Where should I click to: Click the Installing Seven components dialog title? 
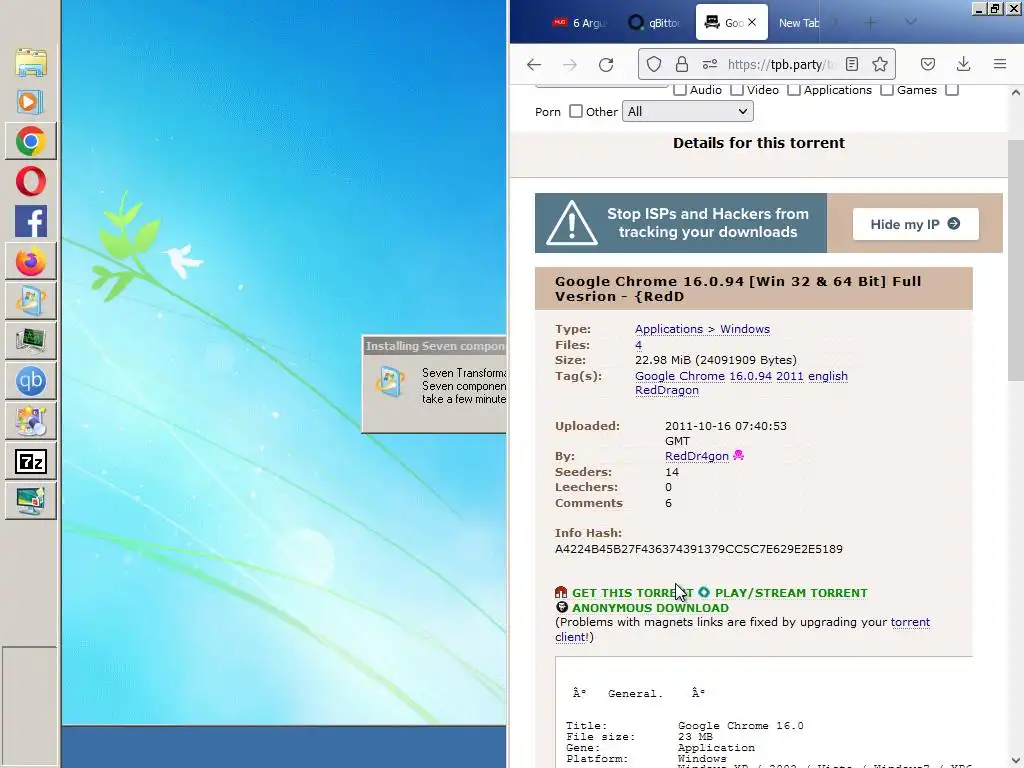click(x=435, y=346)
